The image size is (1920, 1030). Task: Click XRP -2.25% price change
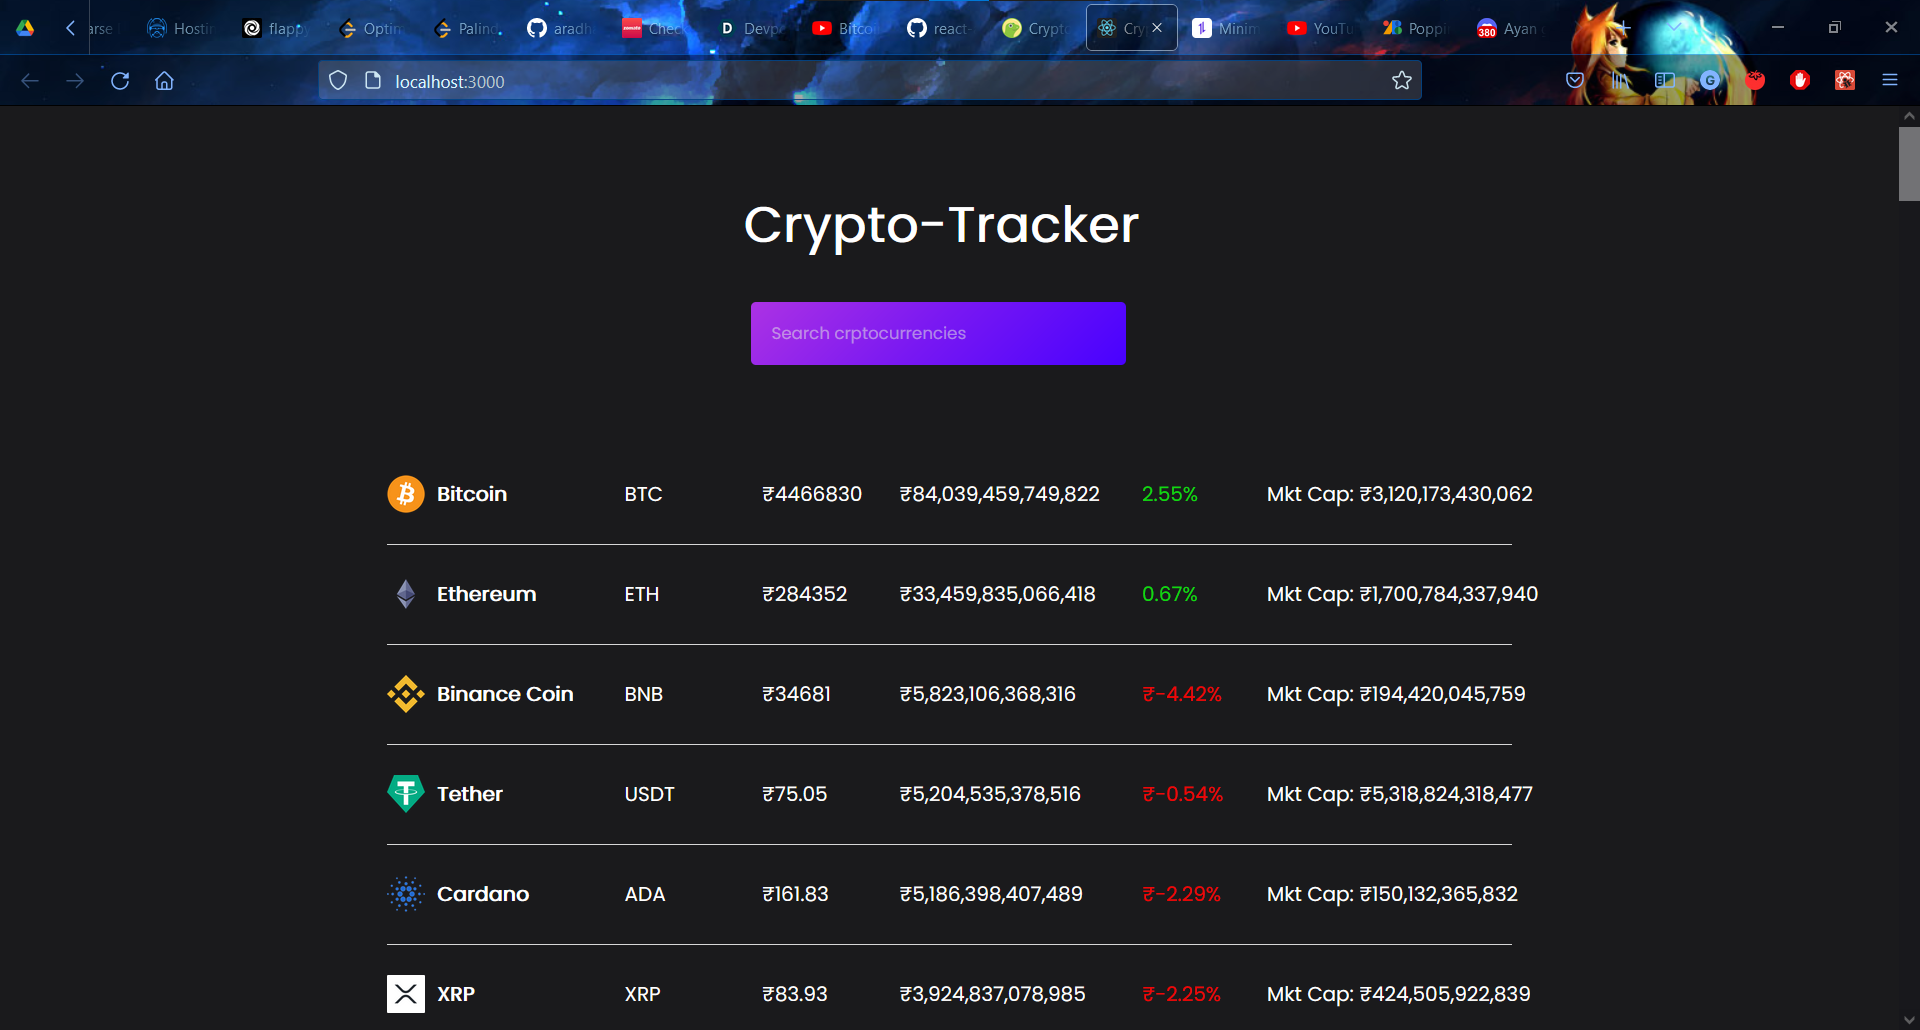click(1182, 994)
